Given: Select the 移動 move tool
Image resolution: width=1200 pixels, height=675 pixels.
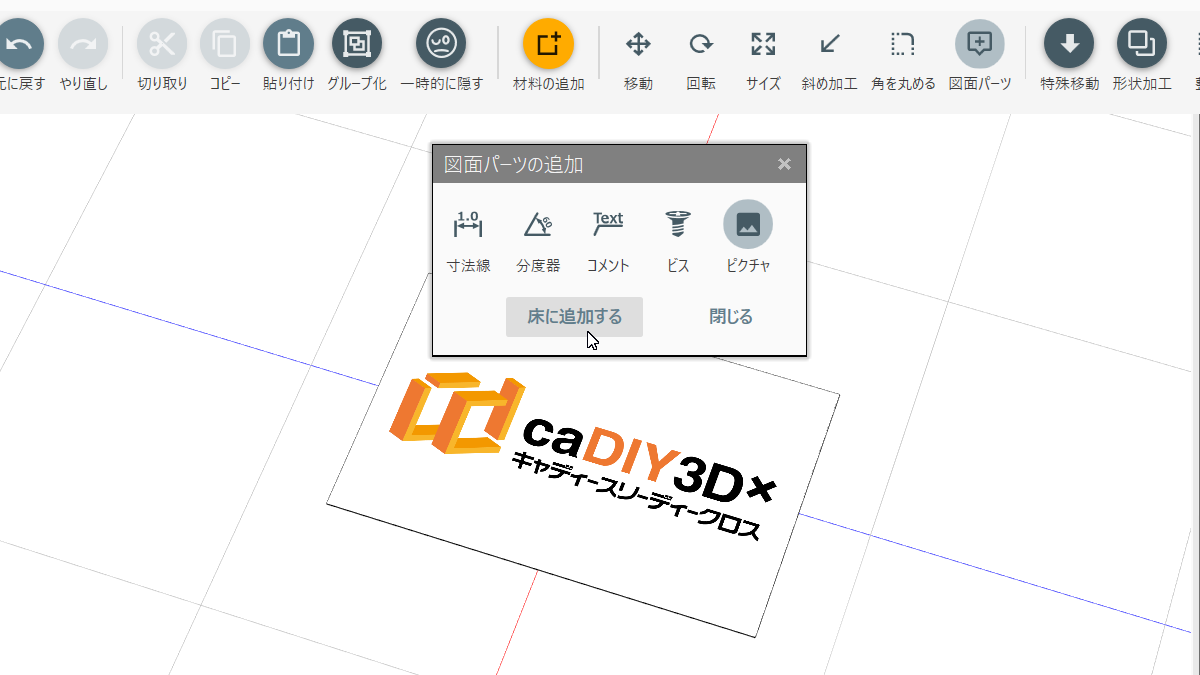Looking at the screenshot, I should (638, 44).
